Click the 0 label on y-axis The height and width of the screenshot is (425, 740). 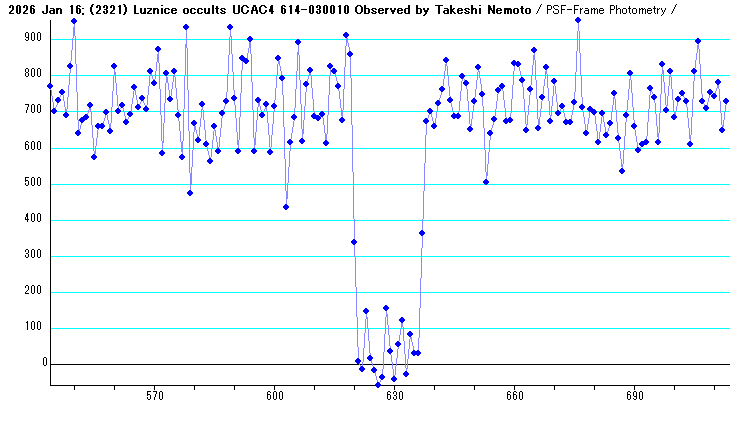[41, 363]
